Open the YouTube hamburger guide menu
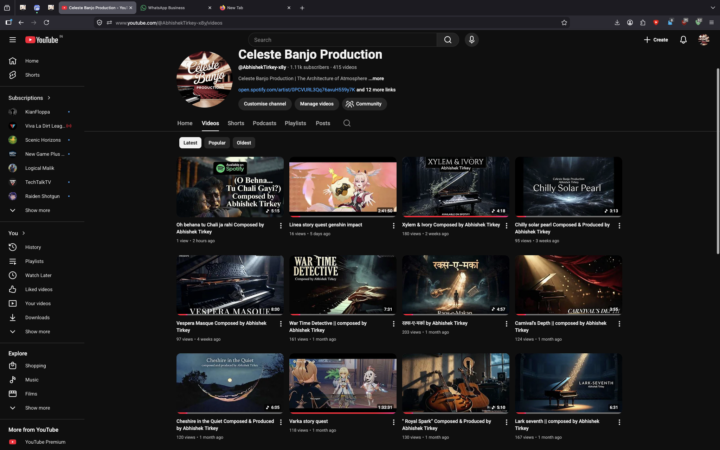This screenshot has width=720, height=450. [x=12, y=40]
